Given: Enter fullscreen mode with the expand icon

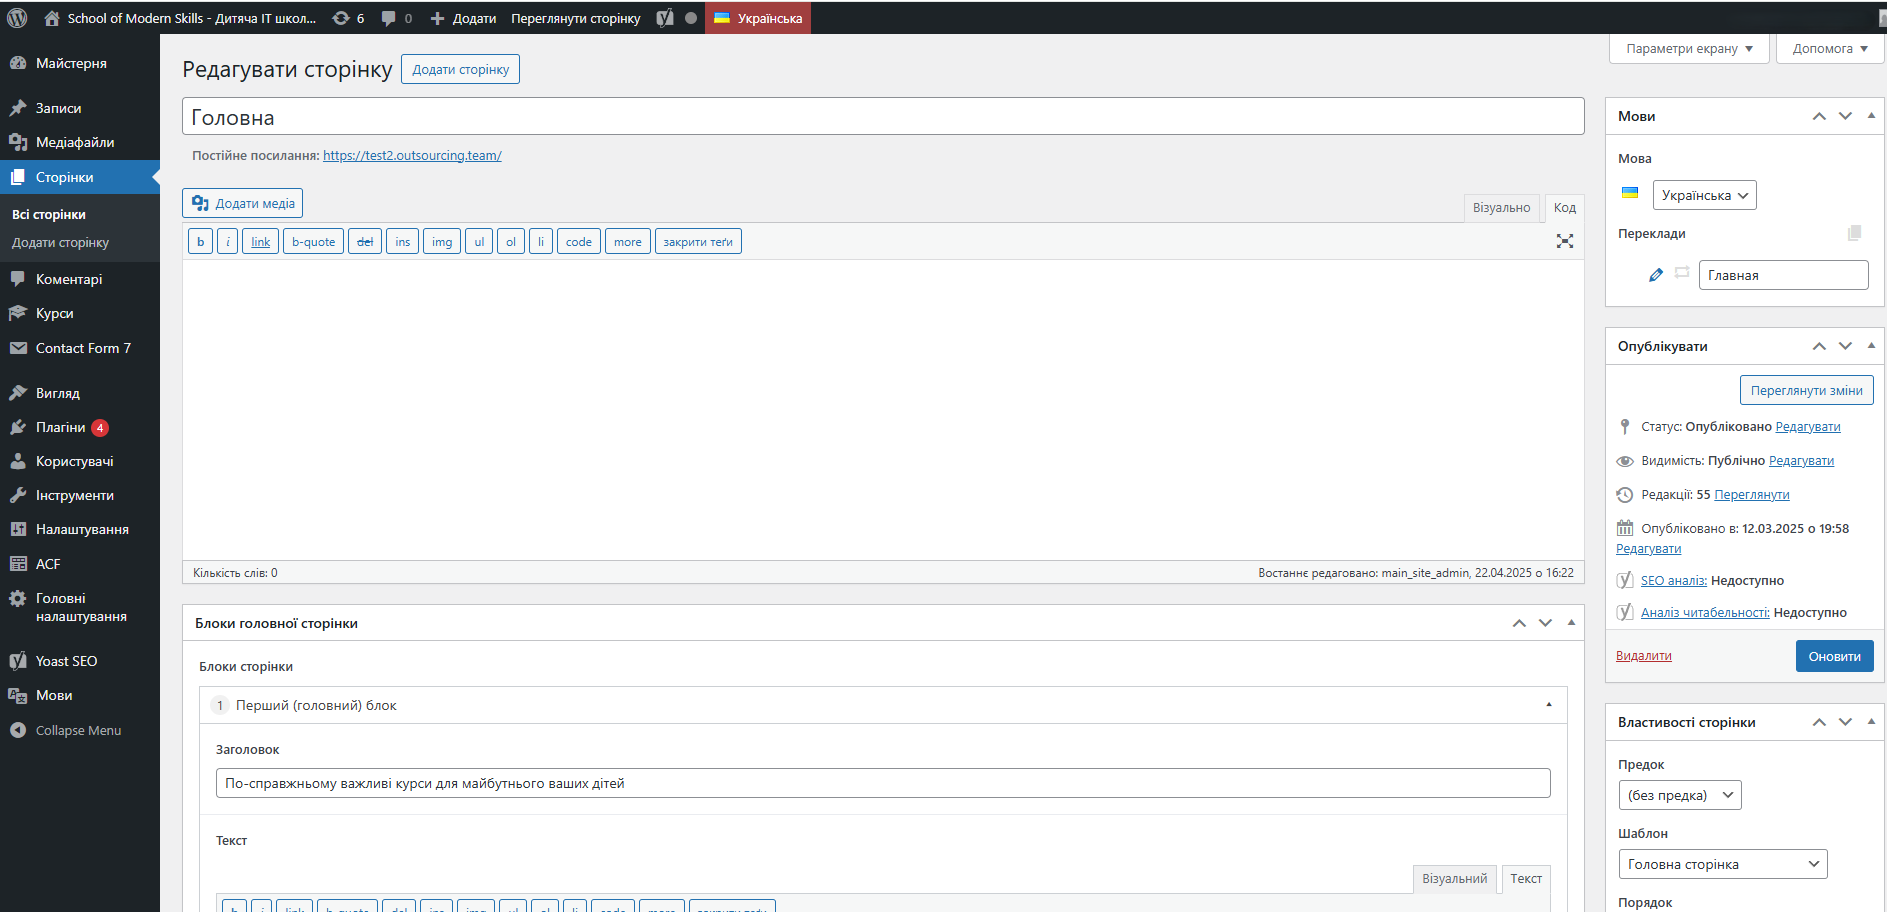Looking at the screenshot, I should tap(1565, 241).
